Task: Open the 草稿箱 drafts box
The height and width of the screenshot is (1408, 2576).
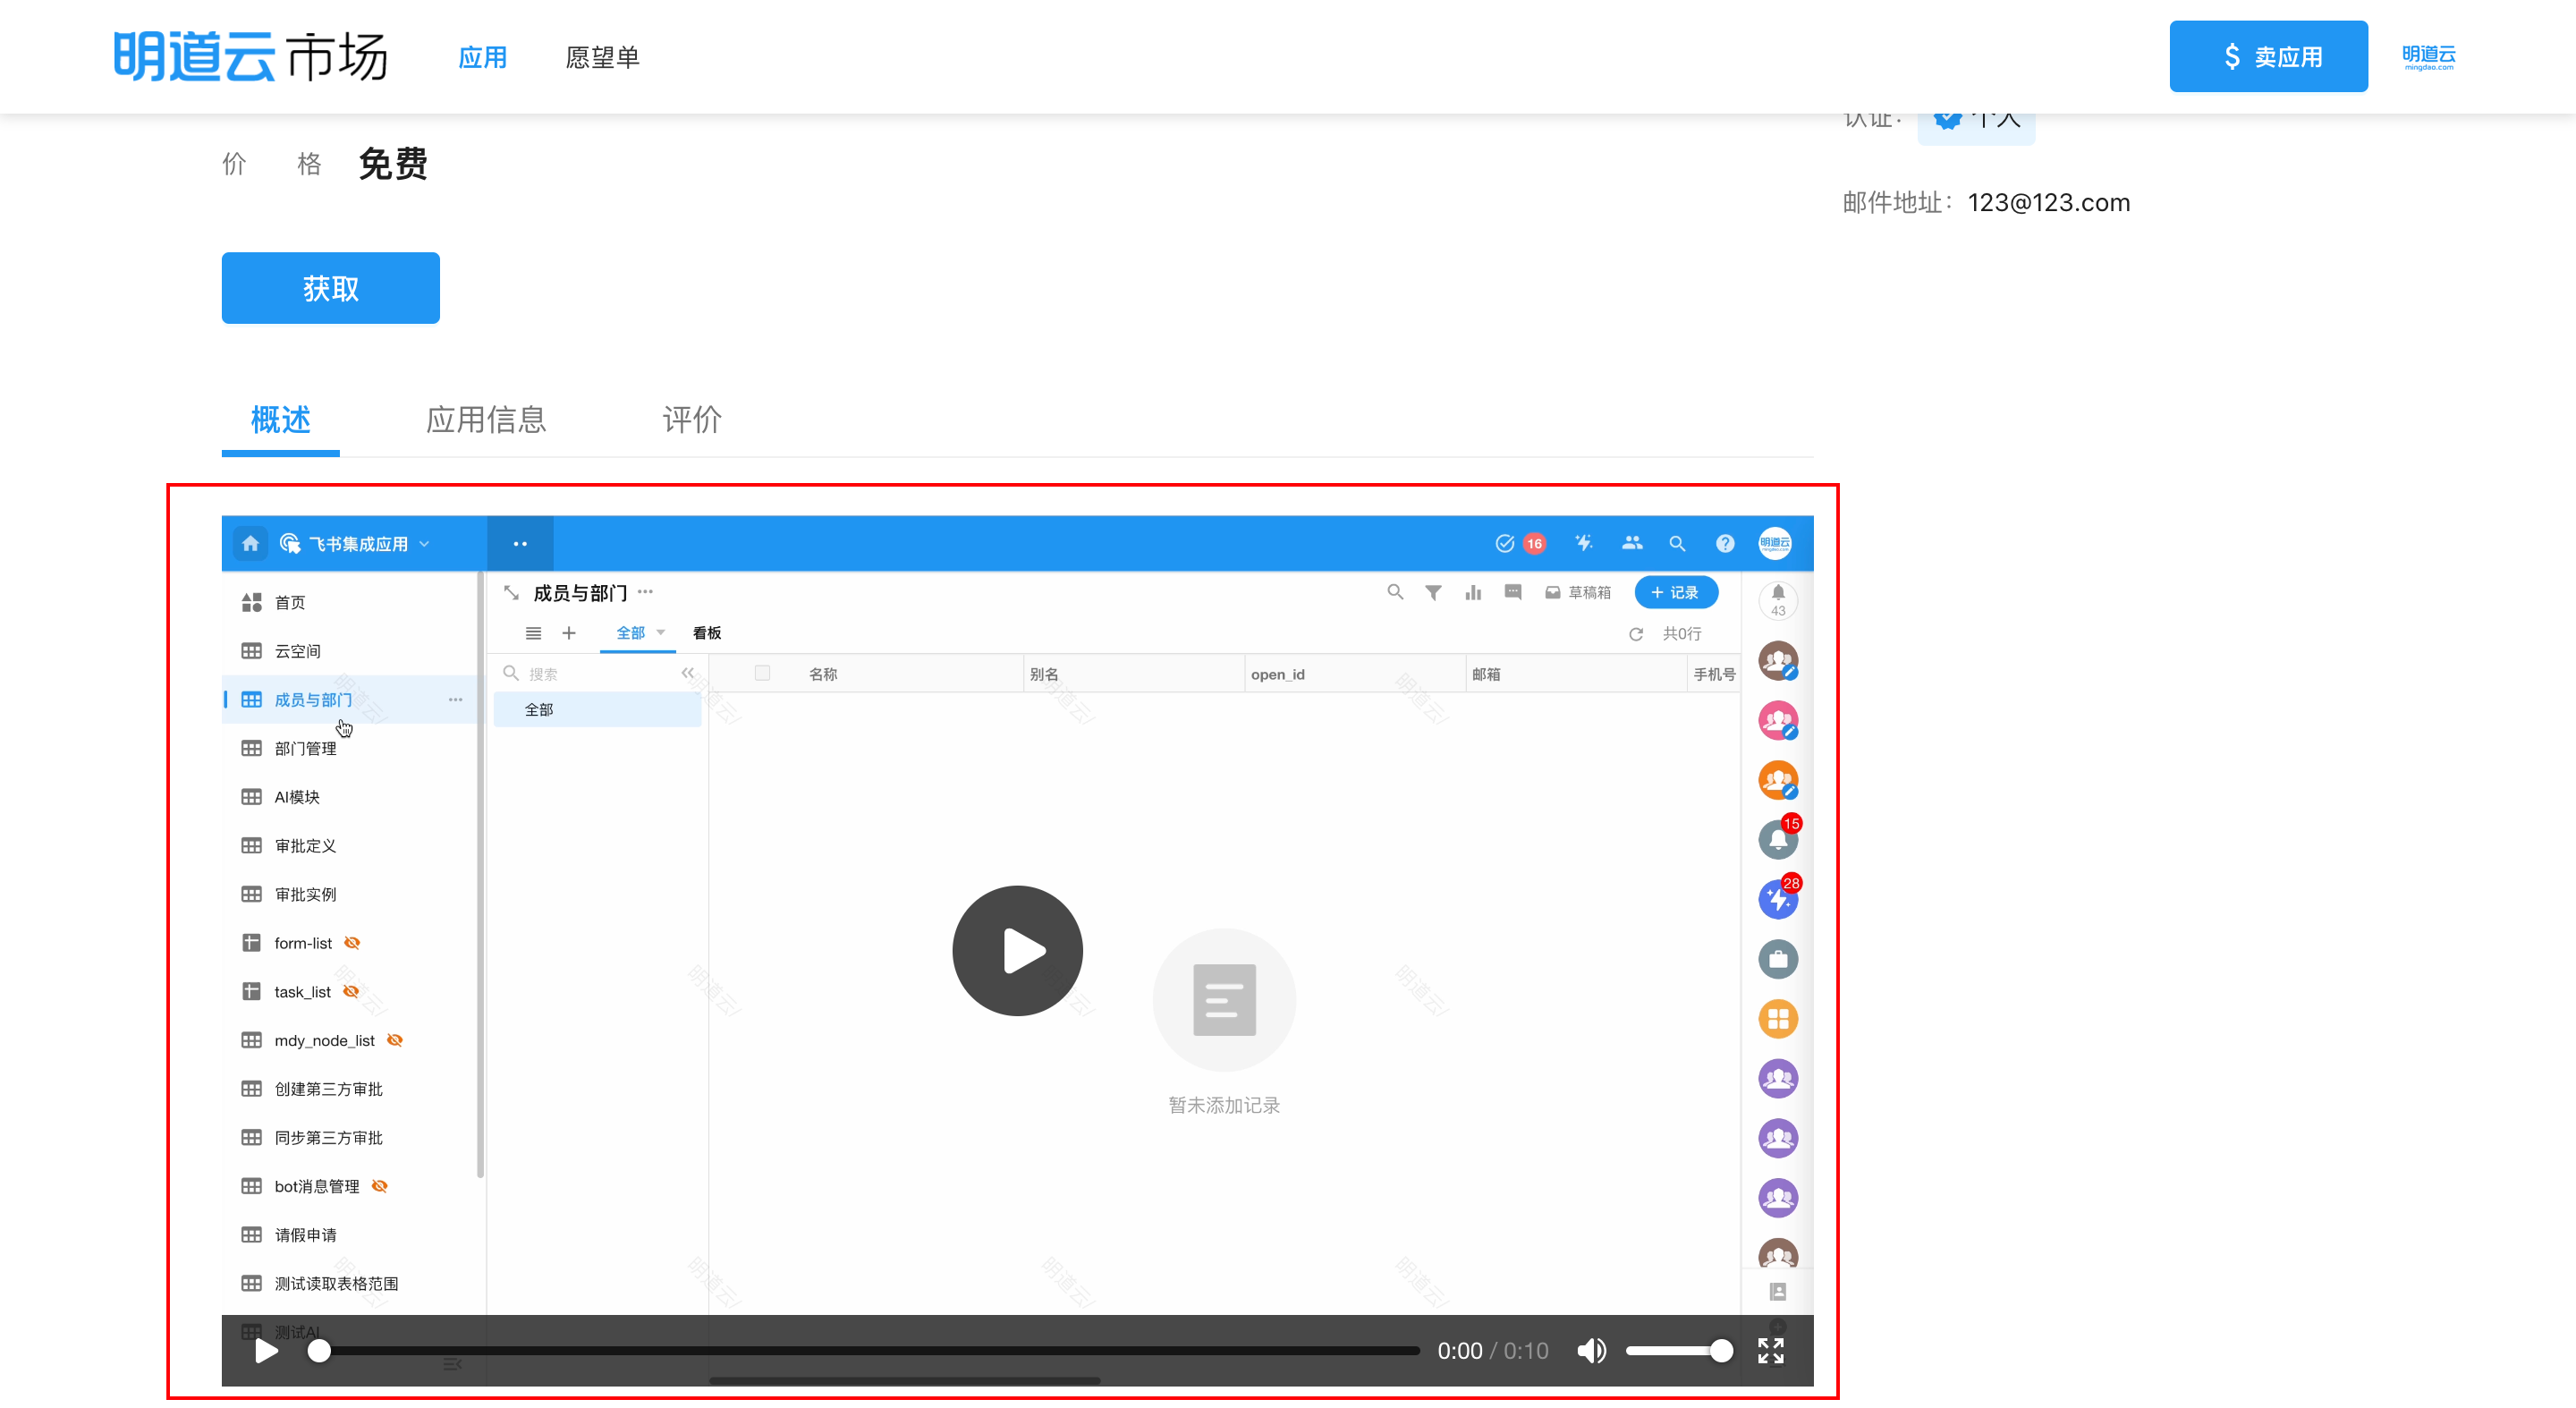Action: point(1577,592)
